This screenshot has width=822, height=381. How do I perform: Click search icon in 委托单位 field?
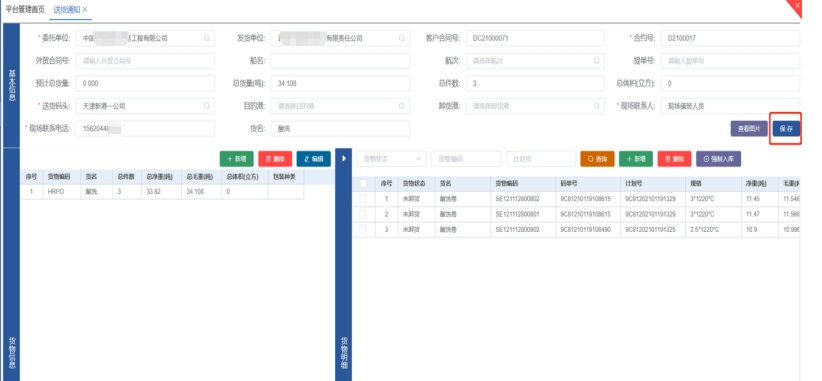[x=207, y=38]
